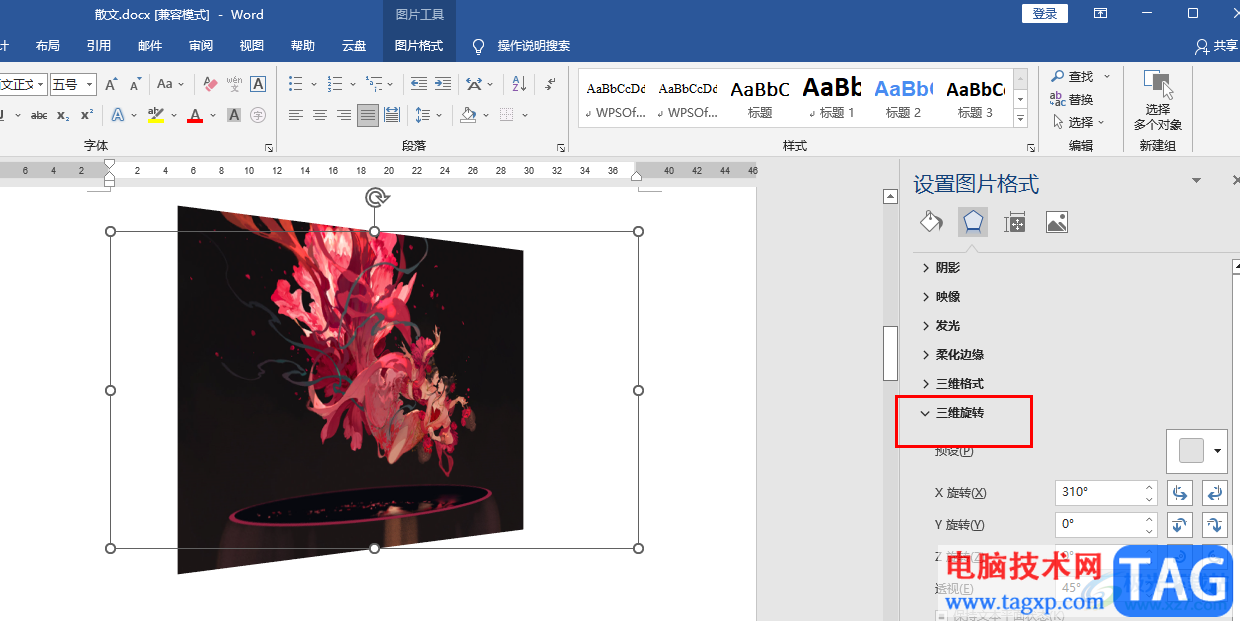The image size is (1240, 621).
Task: Shrink font size with the smaller A icon
Action: [133, 85]
